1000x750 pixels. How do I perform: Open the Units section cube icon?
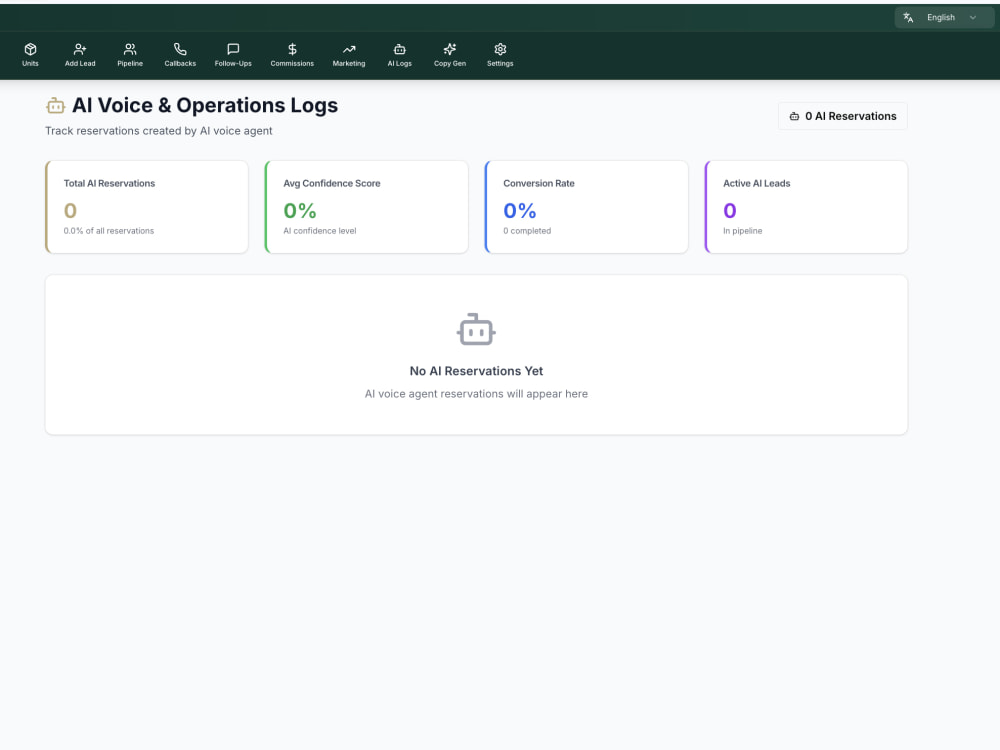tap(30, 49)
